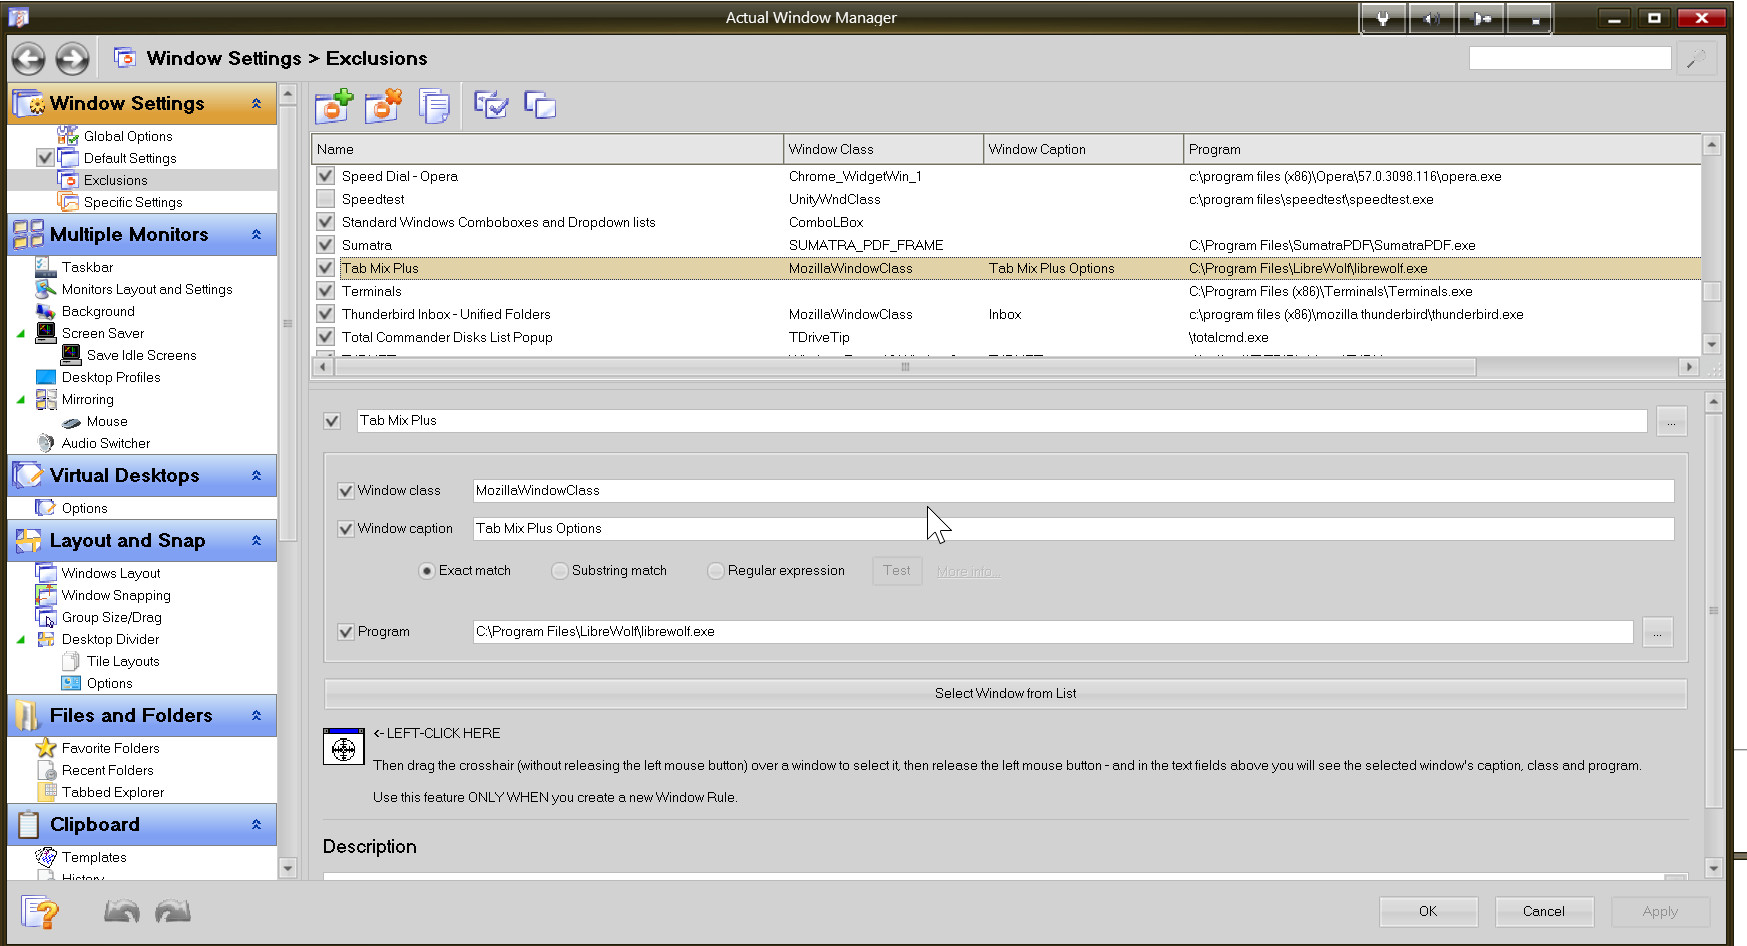Browse for program with ellipsis button
The image size is (1747, 946).
click(1657, 632)
